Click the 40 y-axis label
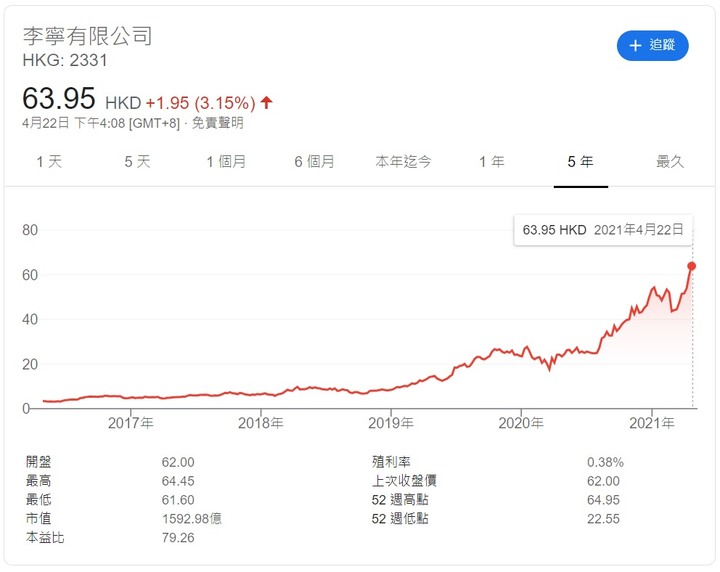The image size is (720, 572). point(30,320)
